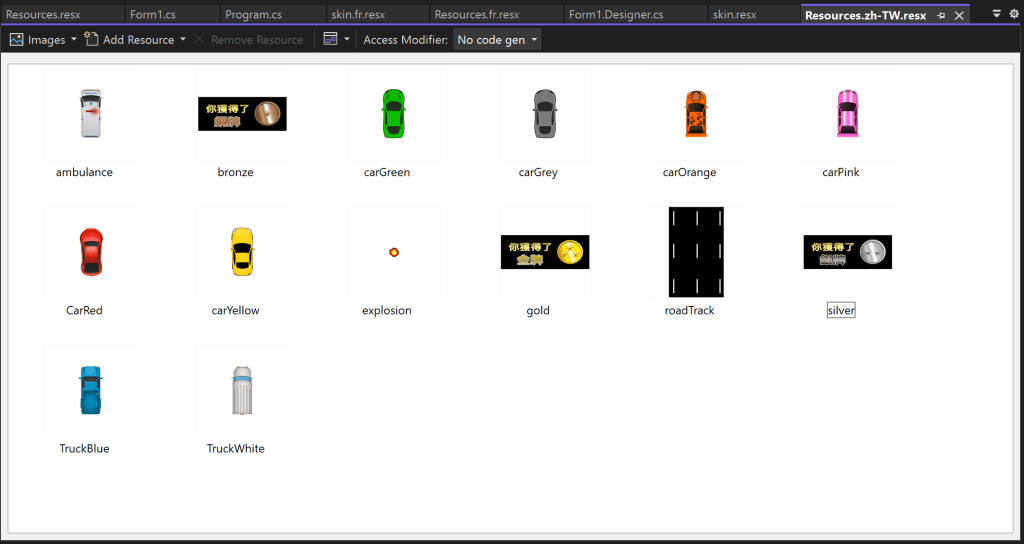The width and height of the screenshot is (1024, 544).
Task: Click the Add Resource icon
Action: tap(91, 40)
